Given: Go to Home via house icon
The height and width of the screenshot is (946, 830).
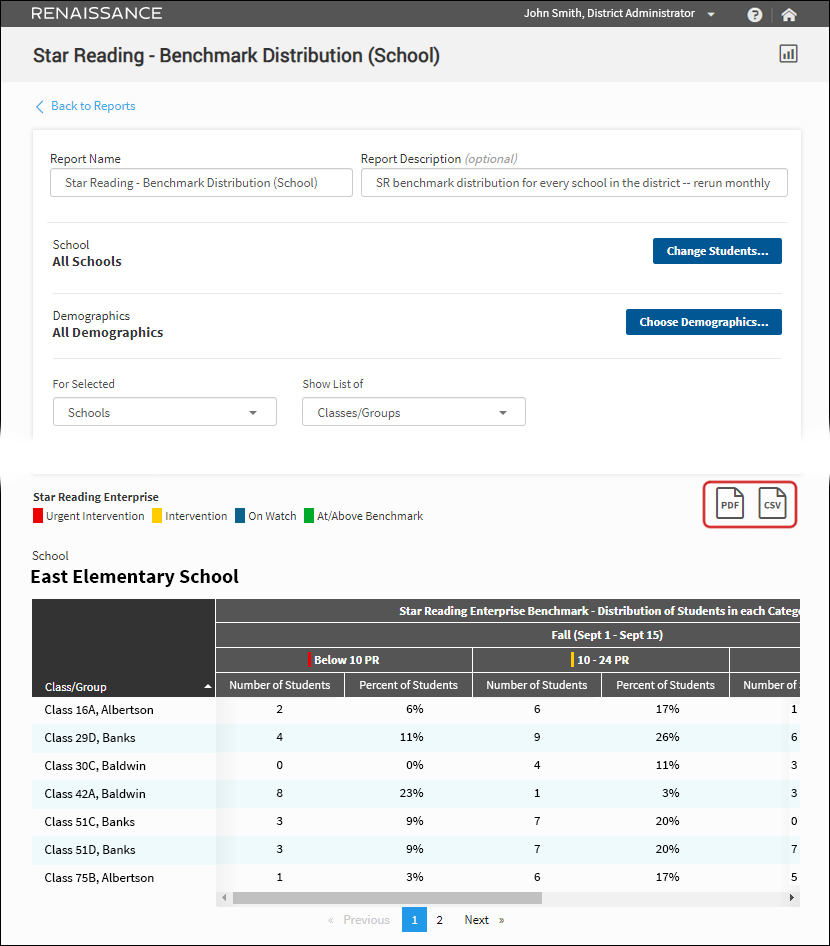Looking at the screenshot, I should click(789, 14).
